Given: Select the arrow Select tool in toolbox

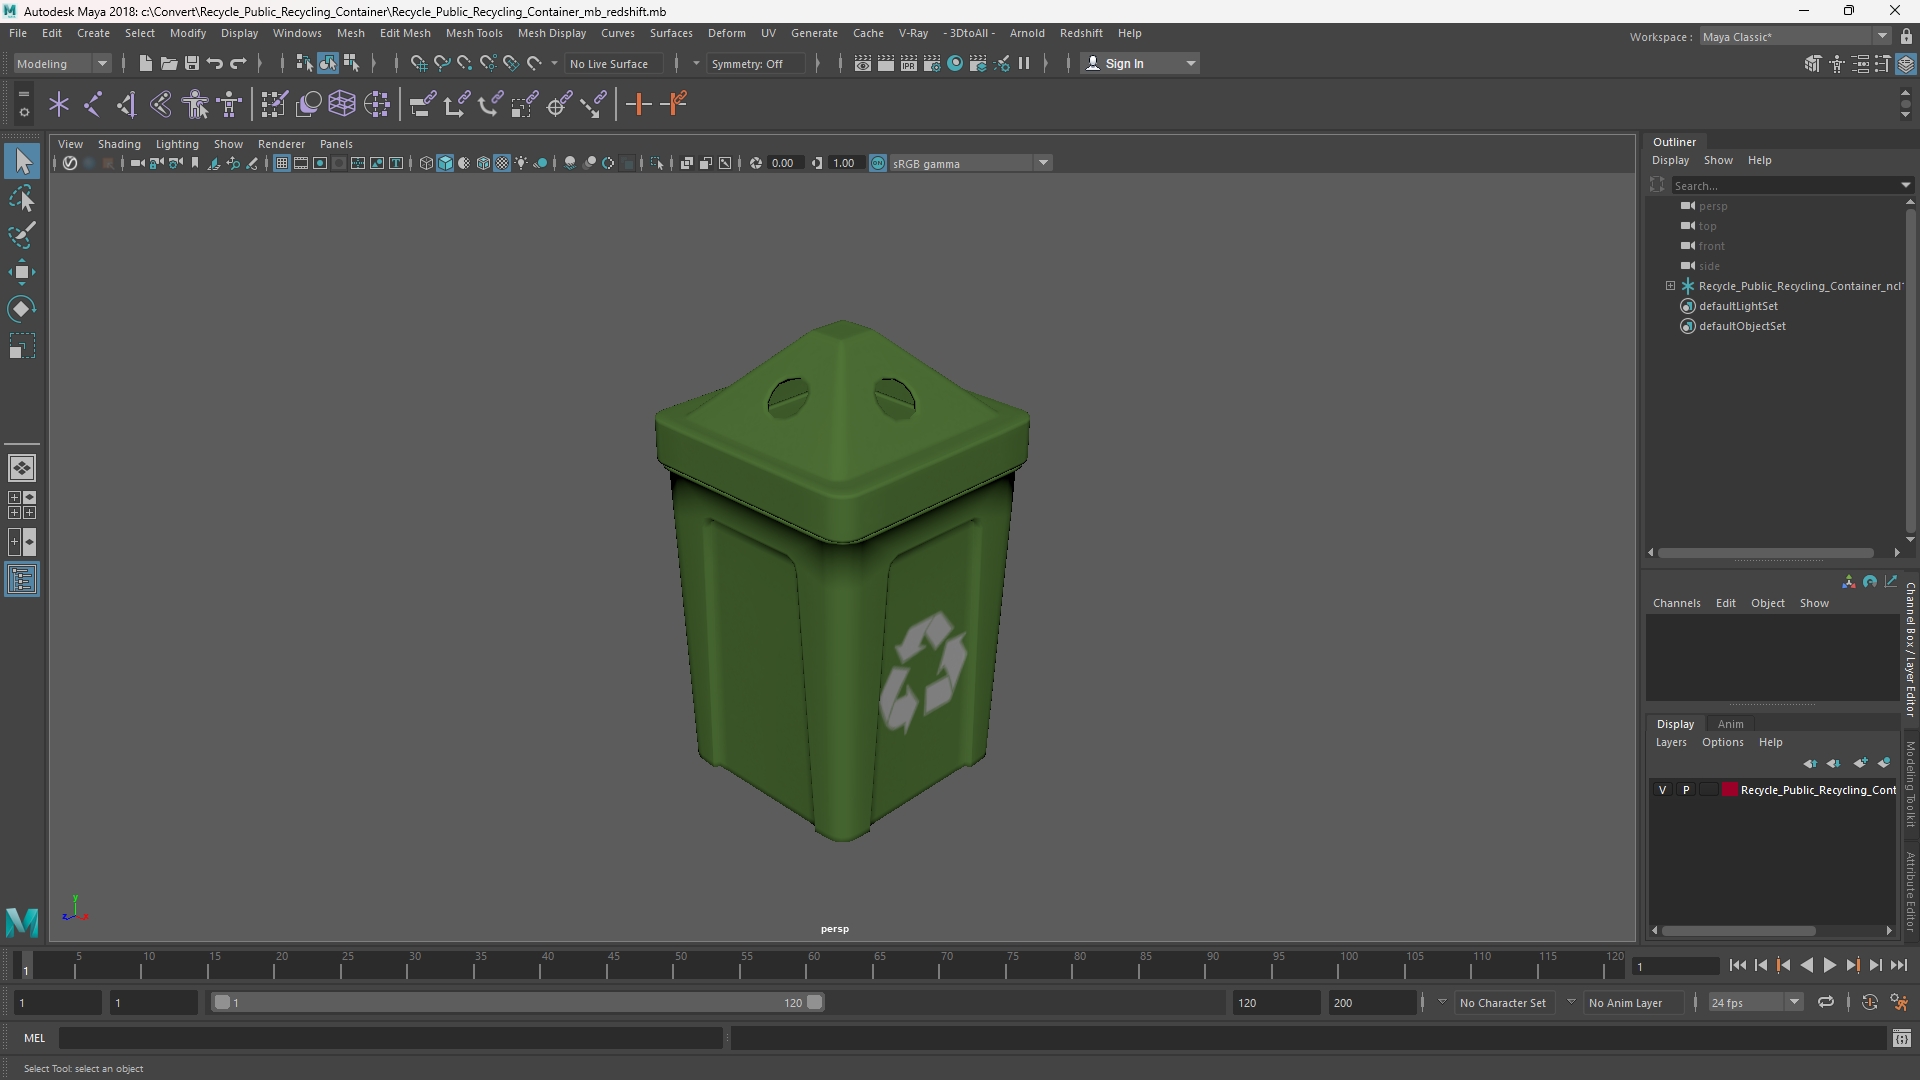Looking at the screenshot, I should click(x=22, y=161).
